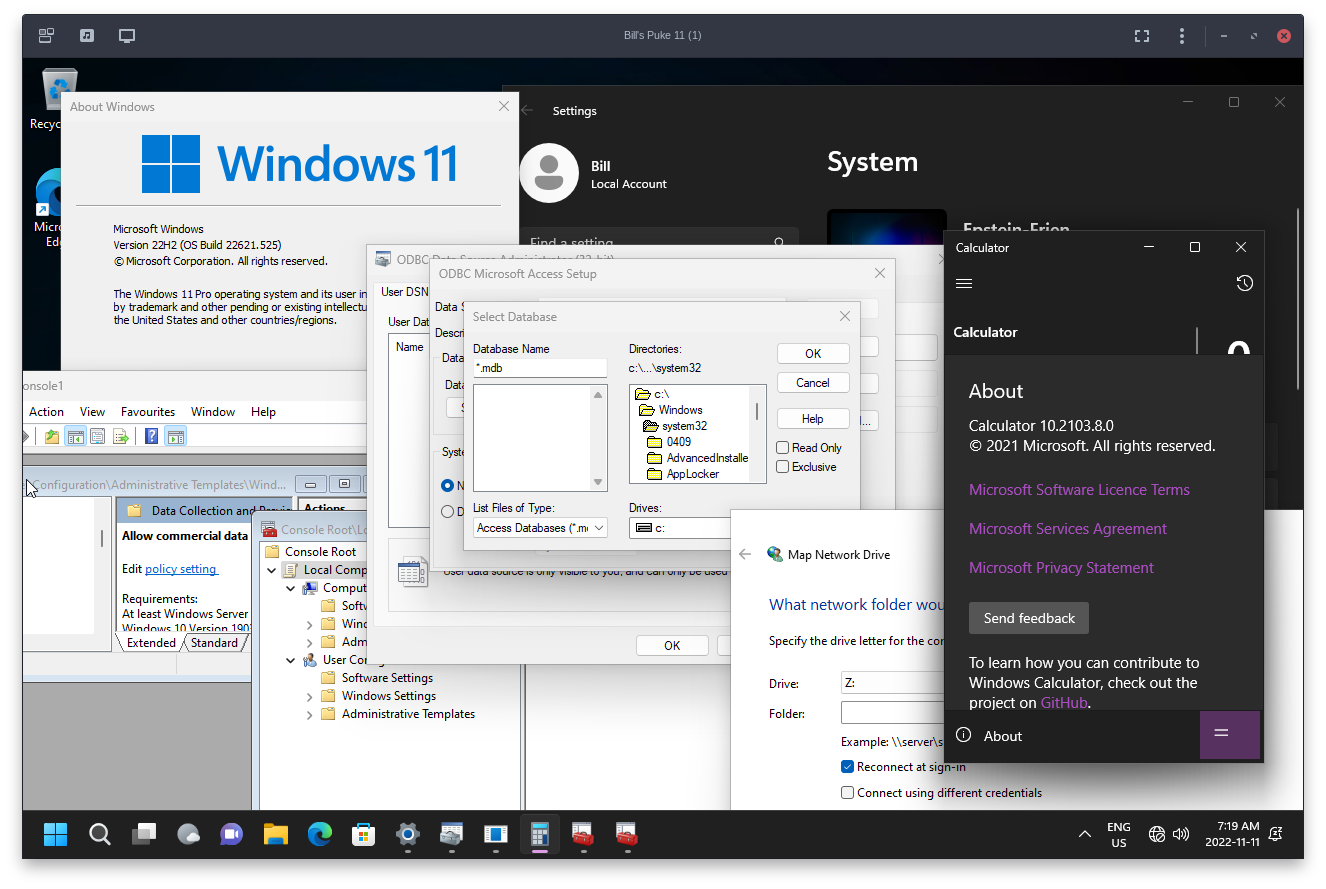
Task: Click the Up One Level icon in Console1 toolbar
Action: (x=52, y=436)
